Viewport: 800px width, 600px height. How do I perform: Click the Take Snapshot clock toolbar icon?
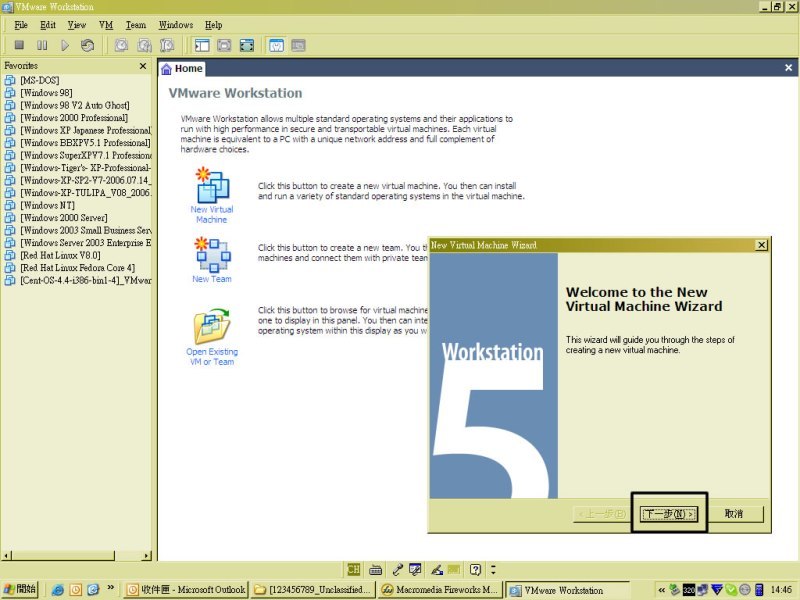(x=121, y=45)
